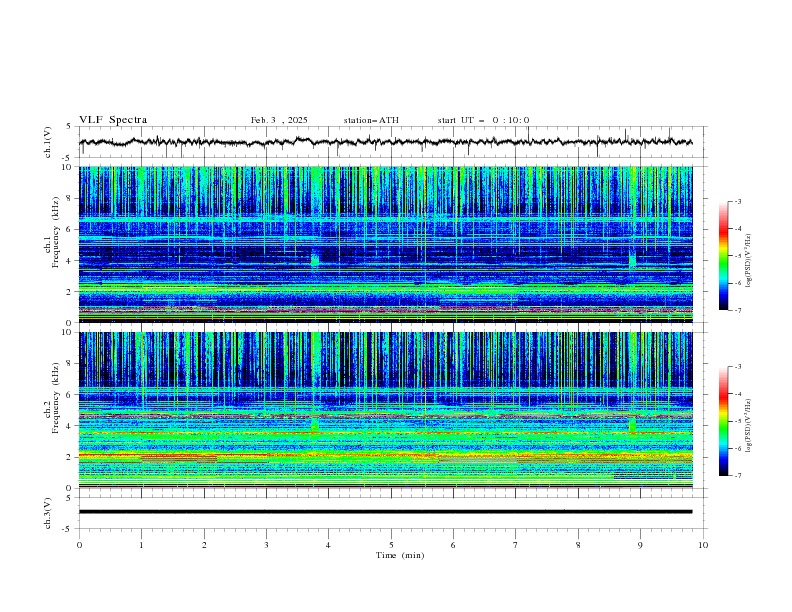792x612 pixels.
Task: Click the 'ch.3(V)' axis label
Action: (48, 513)
